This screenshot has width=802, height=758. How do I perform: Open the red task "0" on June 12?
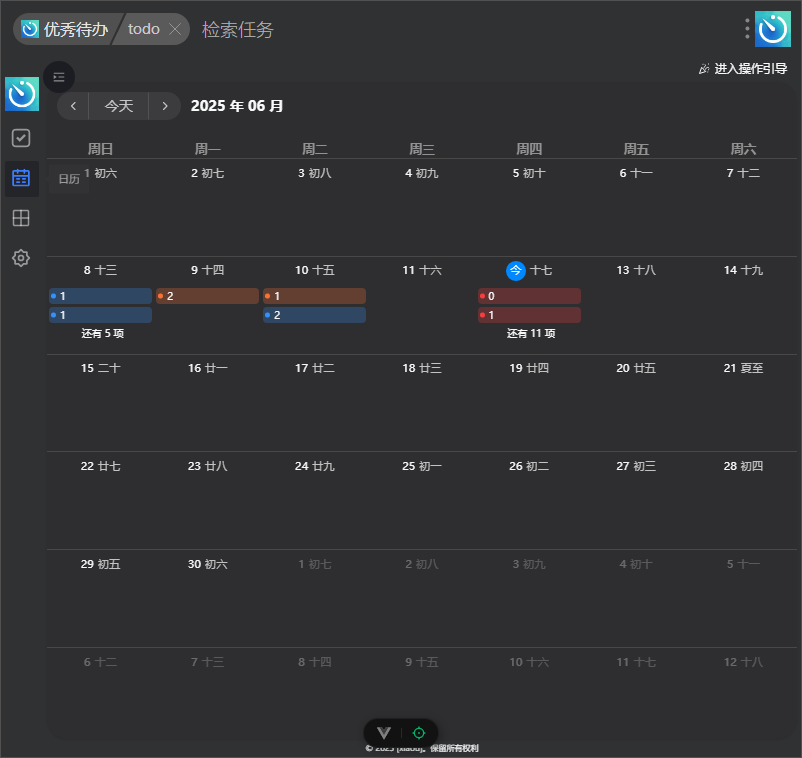529,296
